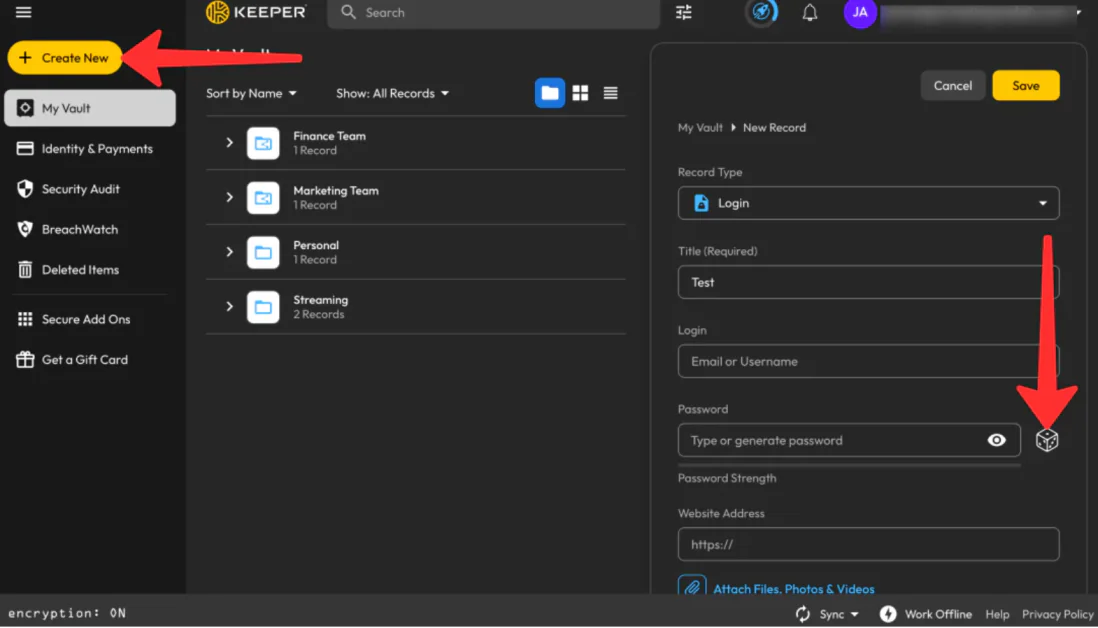Click the Marketing Team shared folder icon
Viewport: 1098px width, 628px height.
tap(263, 198)
